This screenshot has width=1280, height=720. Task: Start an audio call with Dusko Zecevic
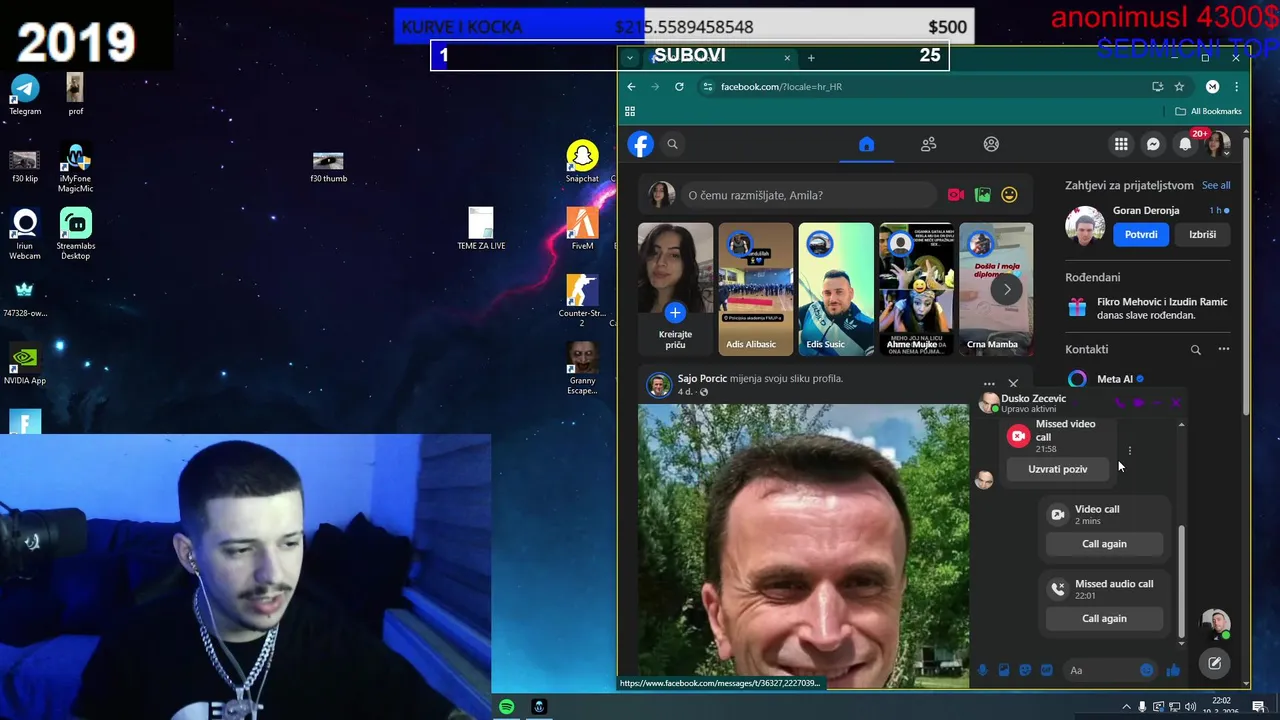(1119, 403)
